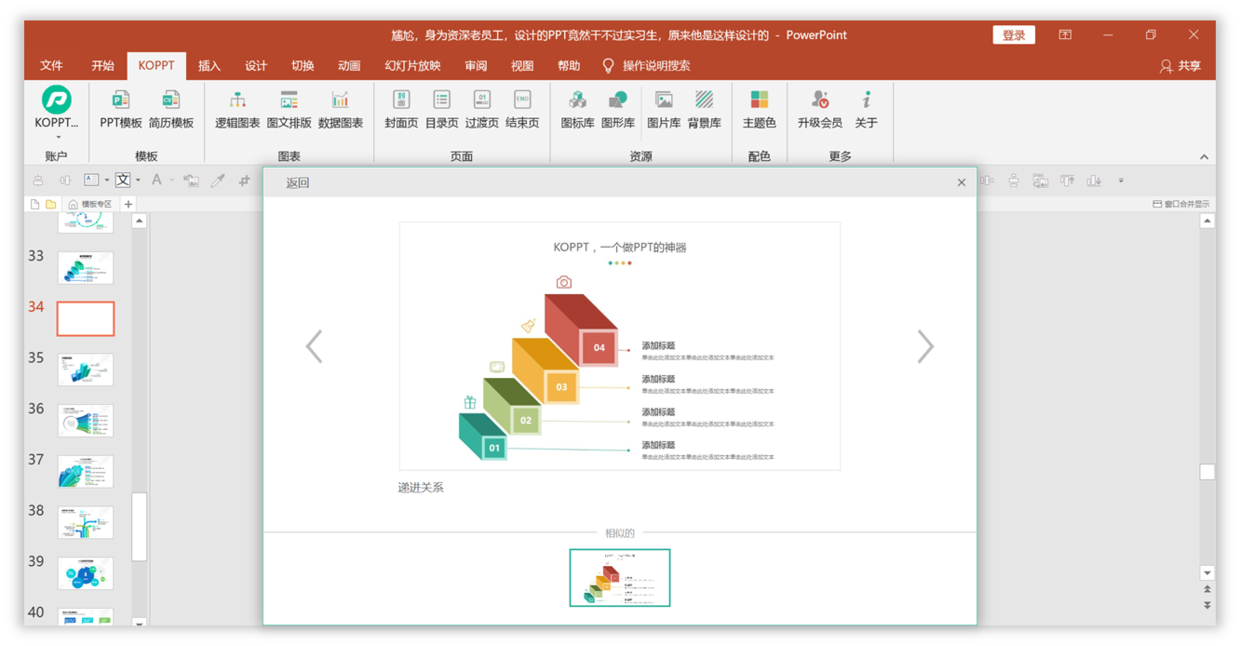Open 主题色 theme color palette
The height and width of the screenshot is (646, 1240).
(x=759, y=107)
